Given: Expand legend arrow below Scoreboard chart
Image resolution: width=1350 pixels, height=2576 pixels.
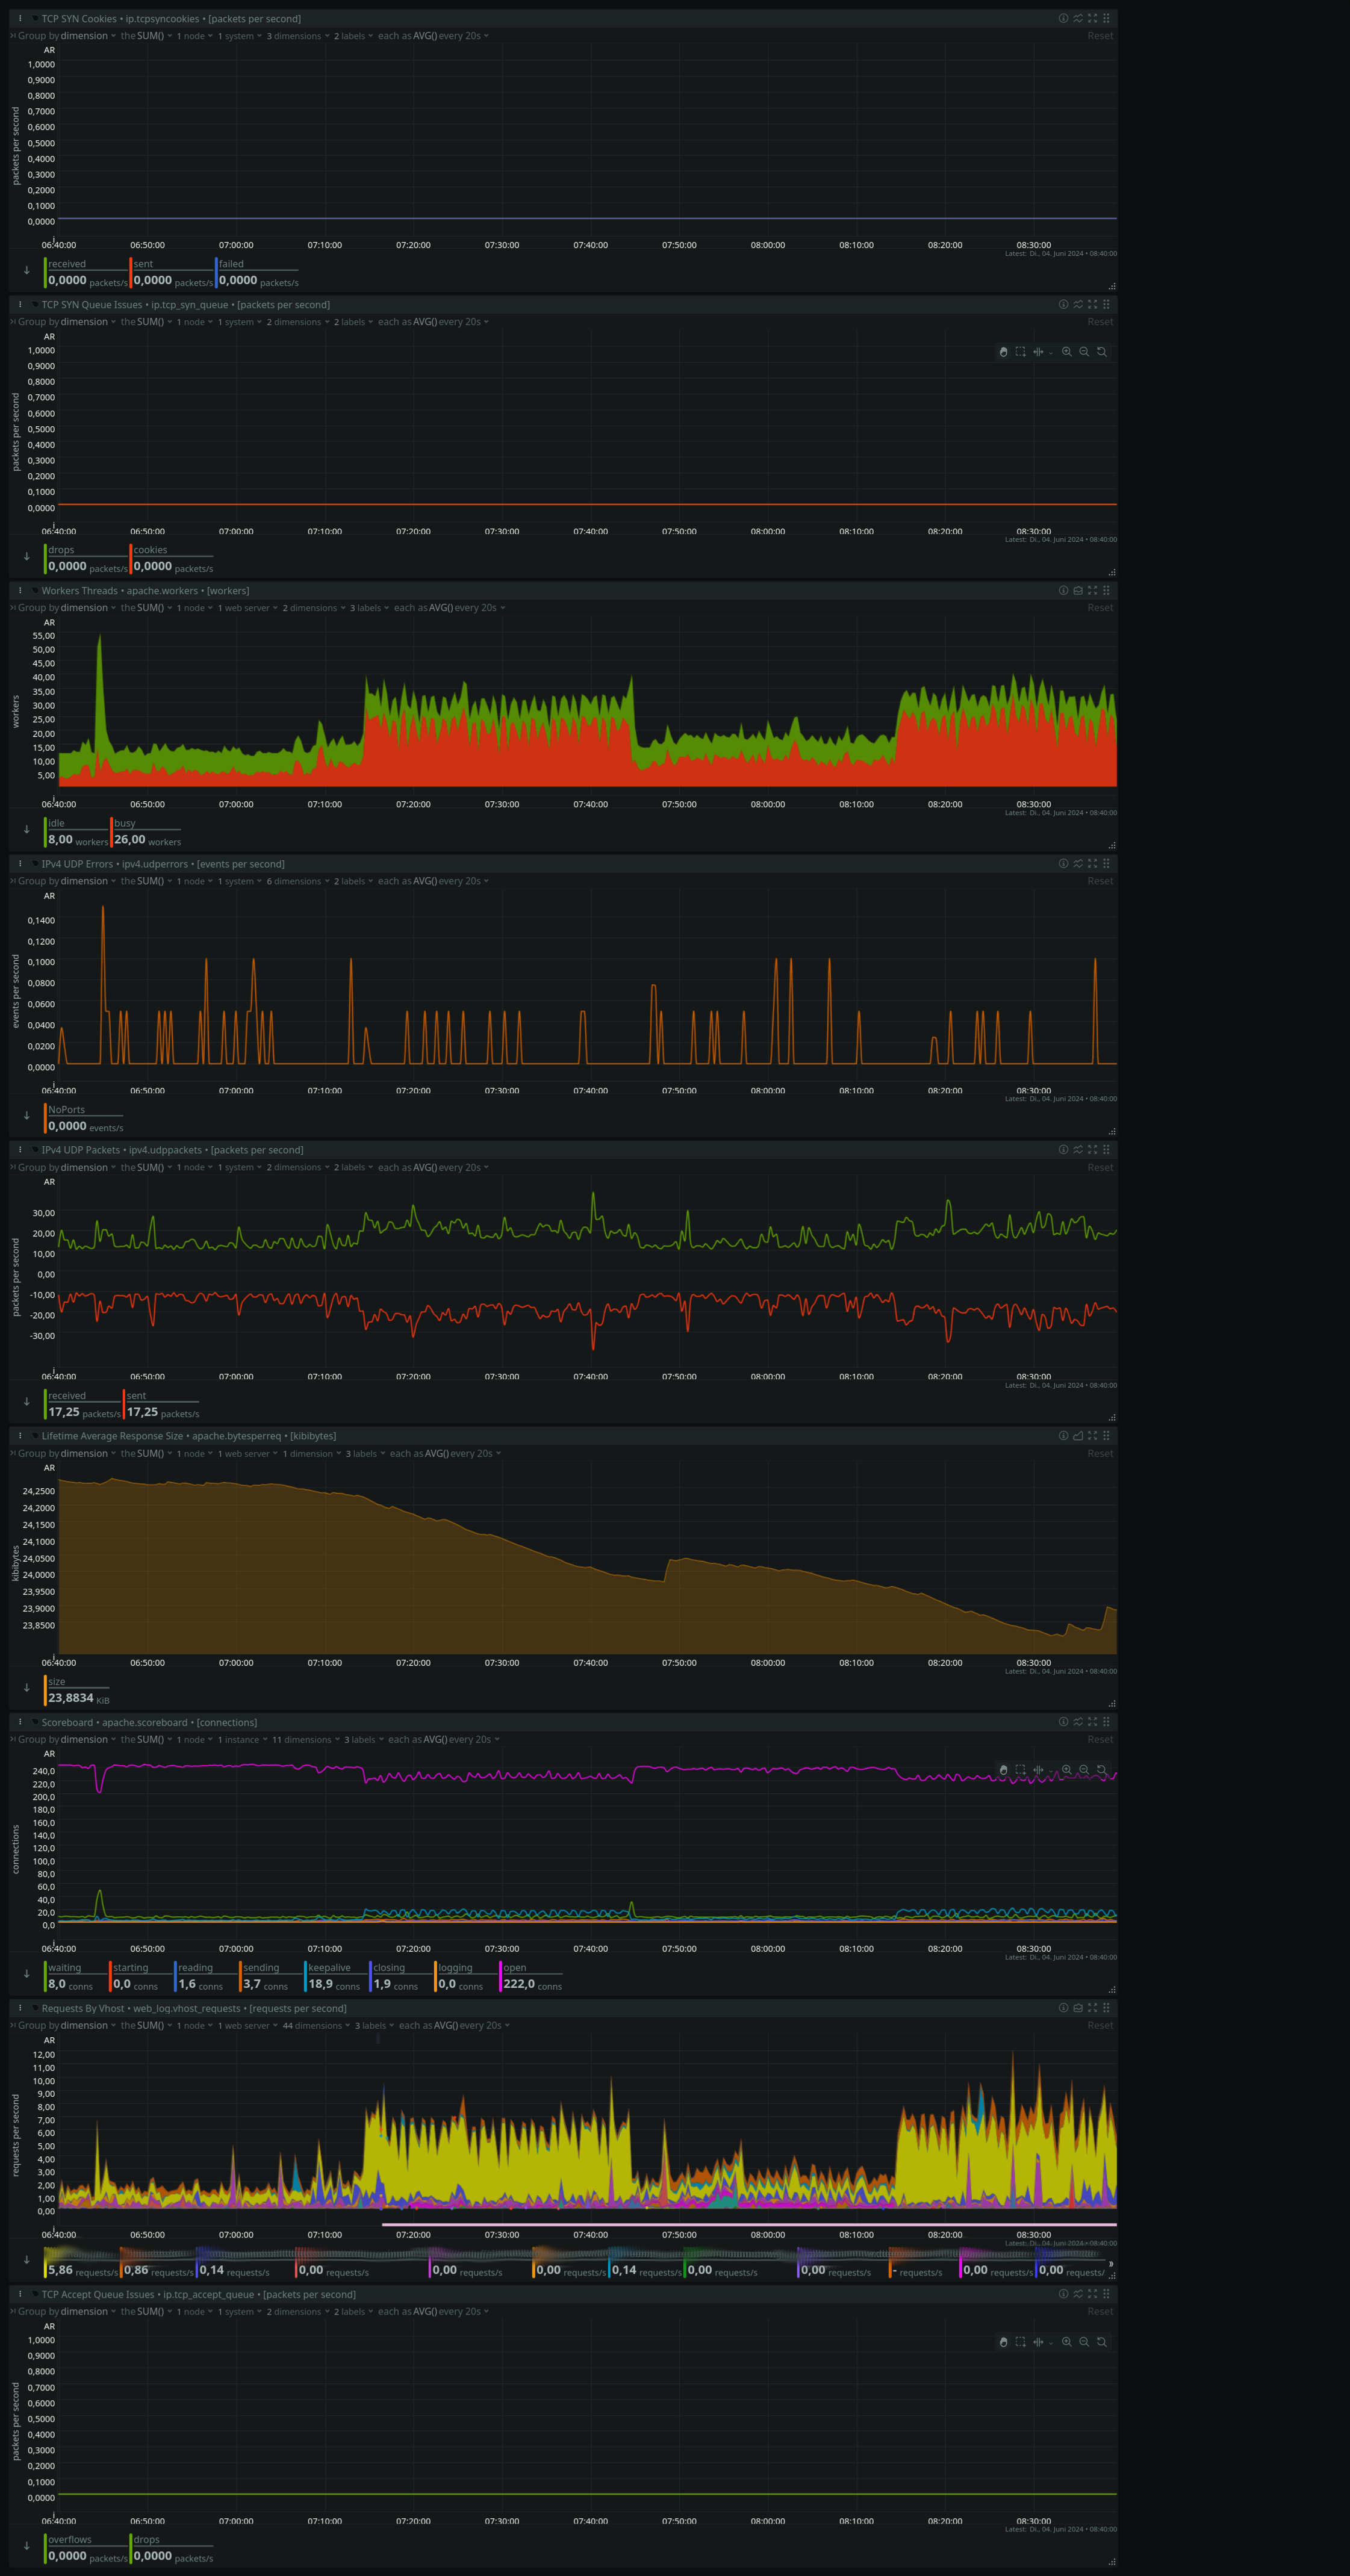Looking at the screenshot, I should (x=26, y=1974).
